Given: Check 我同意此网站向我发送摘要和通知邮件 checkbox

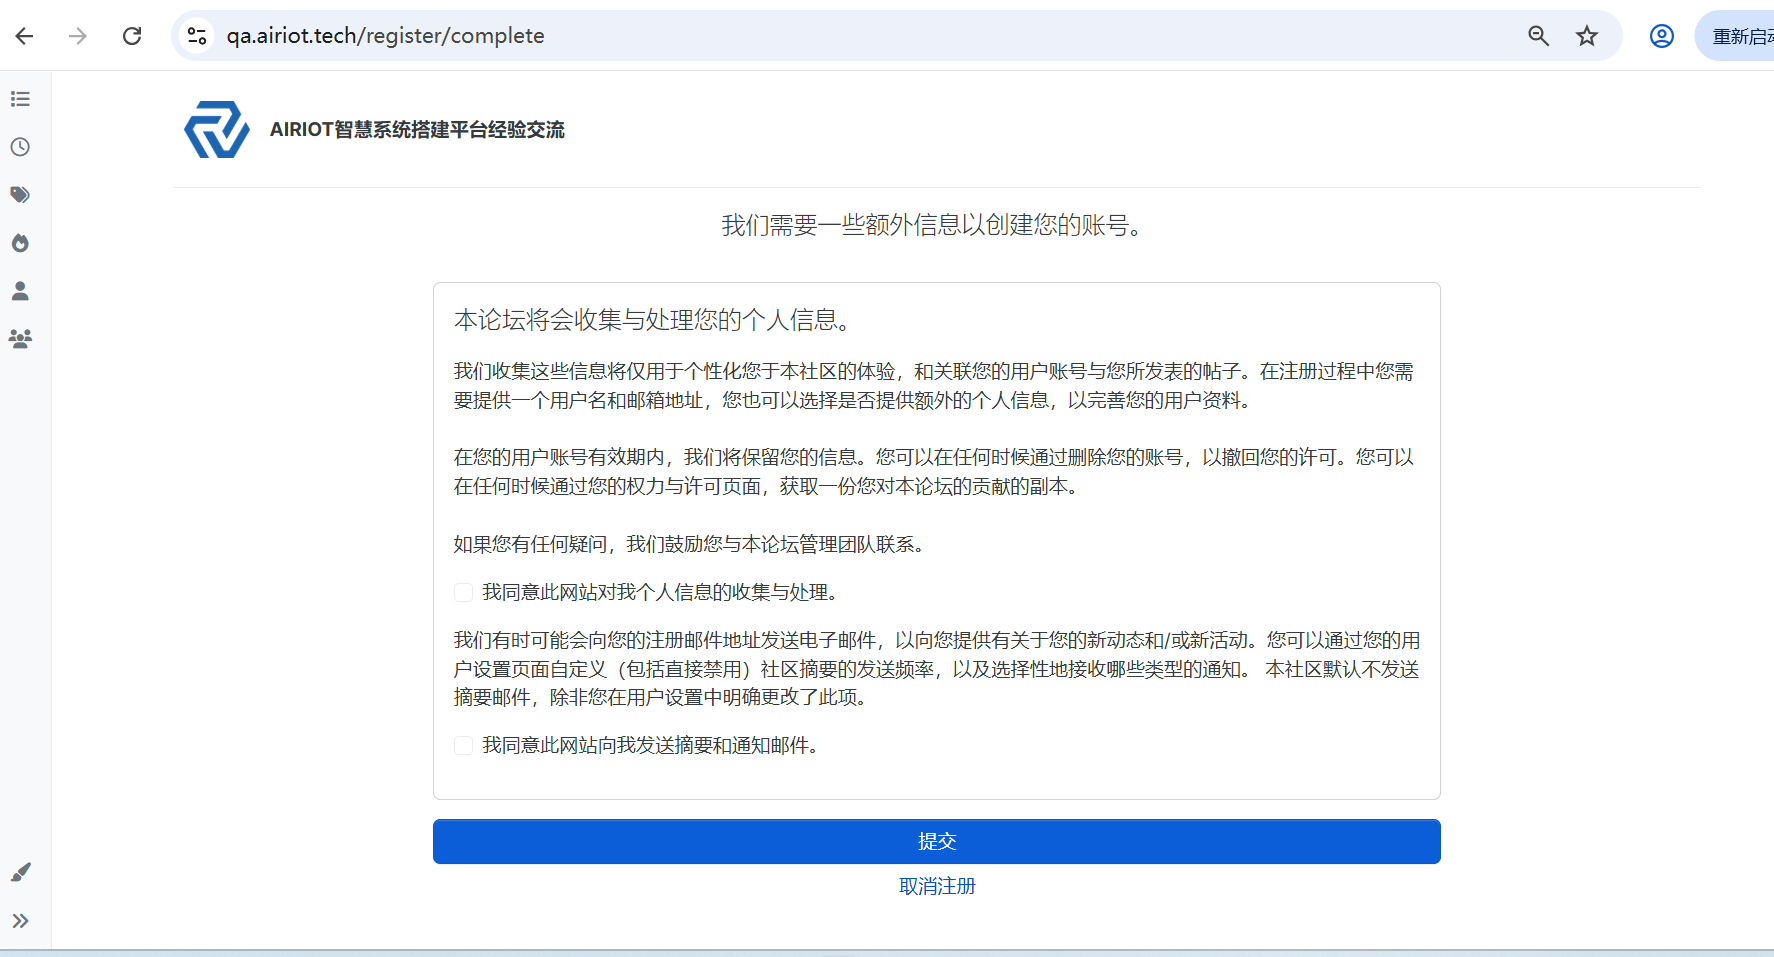Looking at the screenshot, I should click(x=463, y=746).
